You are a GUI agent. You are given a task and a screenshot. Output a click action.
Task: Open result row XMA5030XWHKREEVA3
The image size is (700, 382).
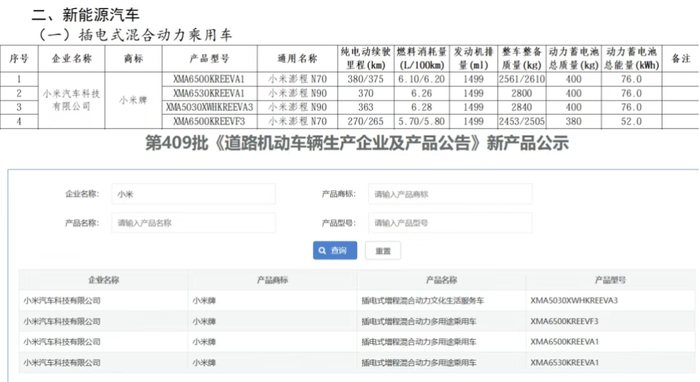(357, 300)
